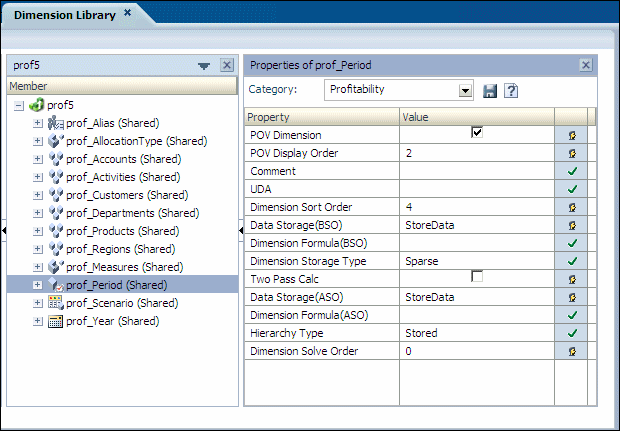Enable the Two Pass Calc checkbox
The image size is (620, 431).
tap(477, 276)
